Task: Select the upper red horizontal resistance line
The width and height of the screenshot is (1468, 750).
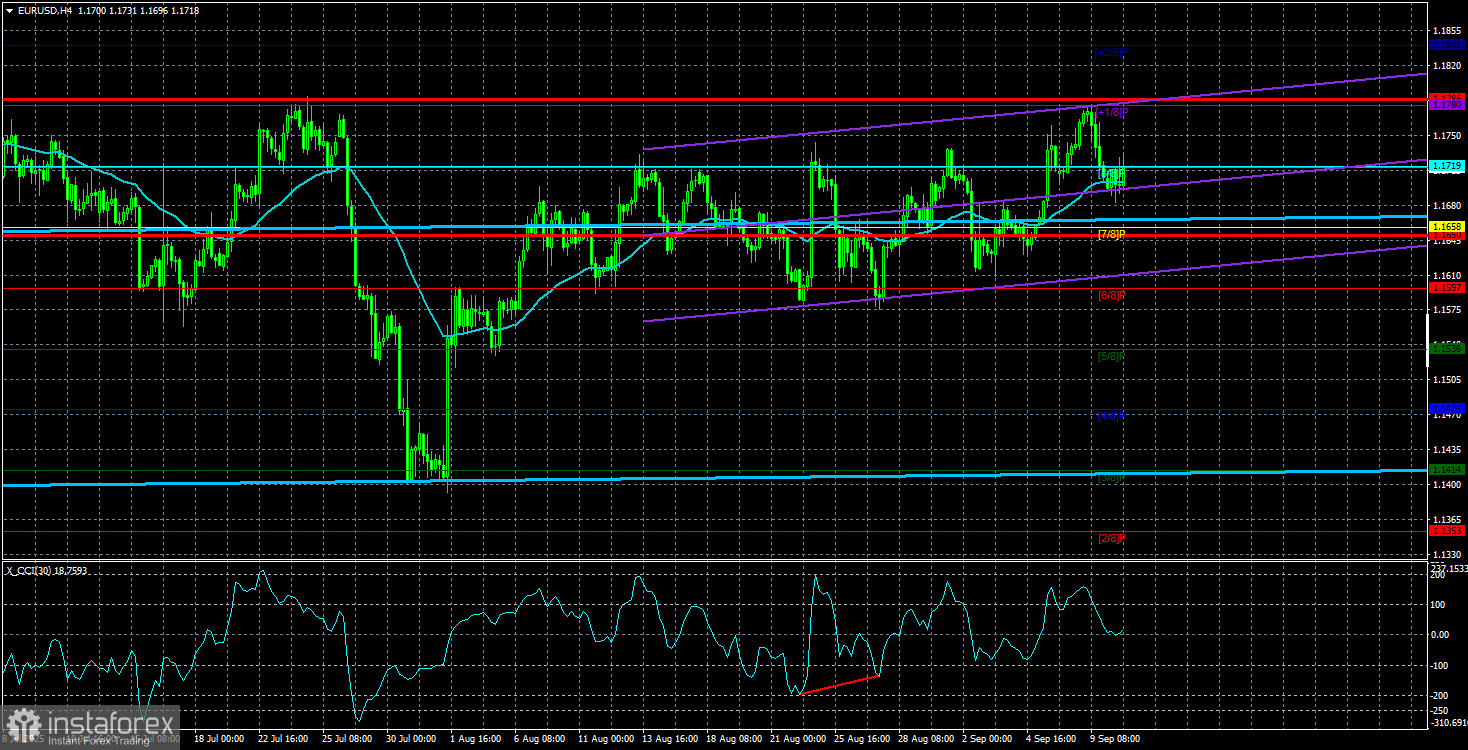Action: pos(714,100)
